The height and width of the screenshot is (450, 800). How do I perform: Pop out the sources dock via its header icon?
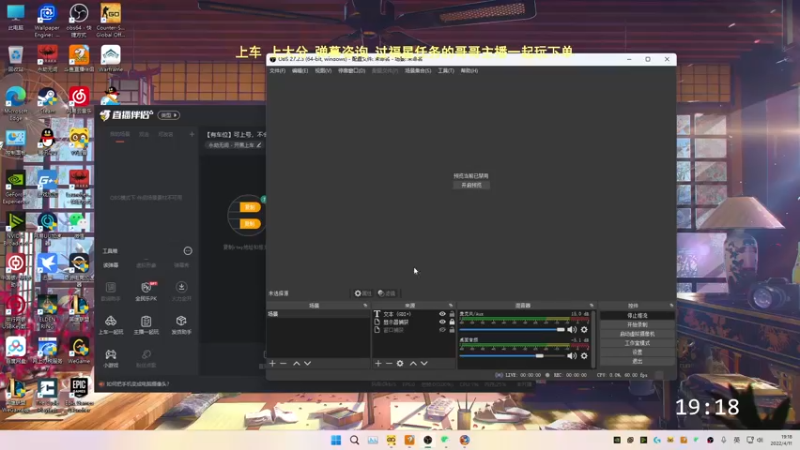(x=451, y=306)
